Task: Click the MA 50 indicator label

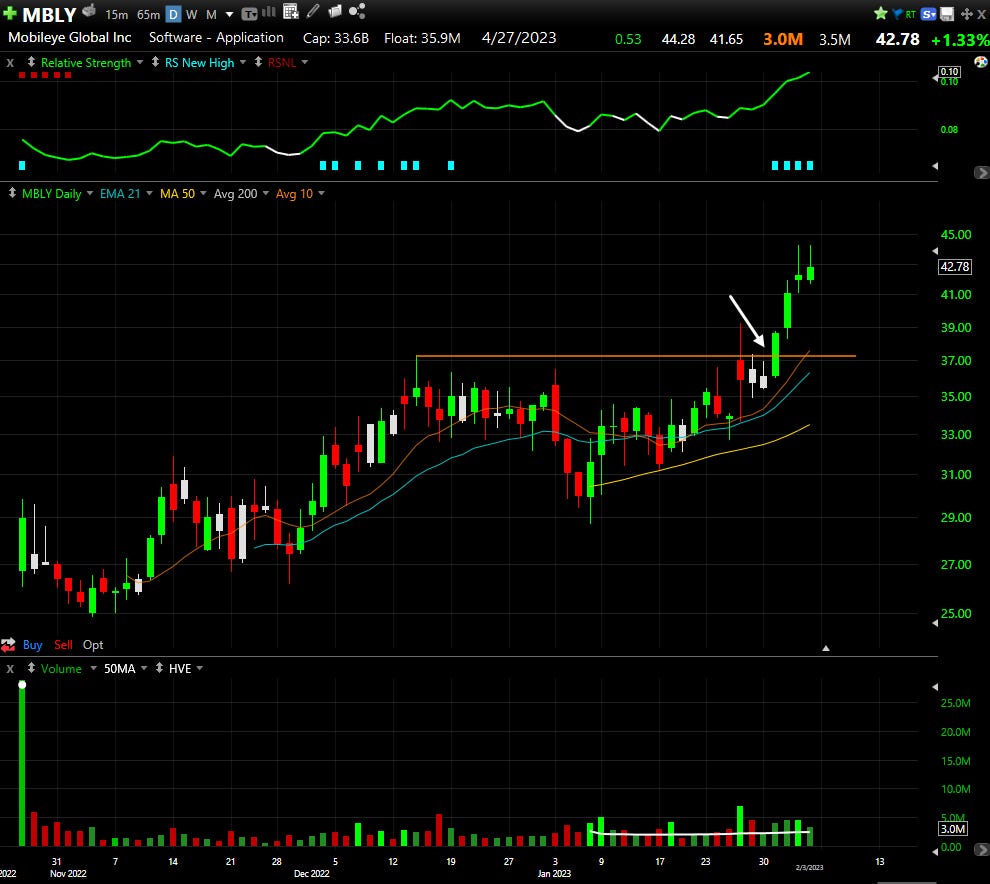Action: click(x=177, y=193)
